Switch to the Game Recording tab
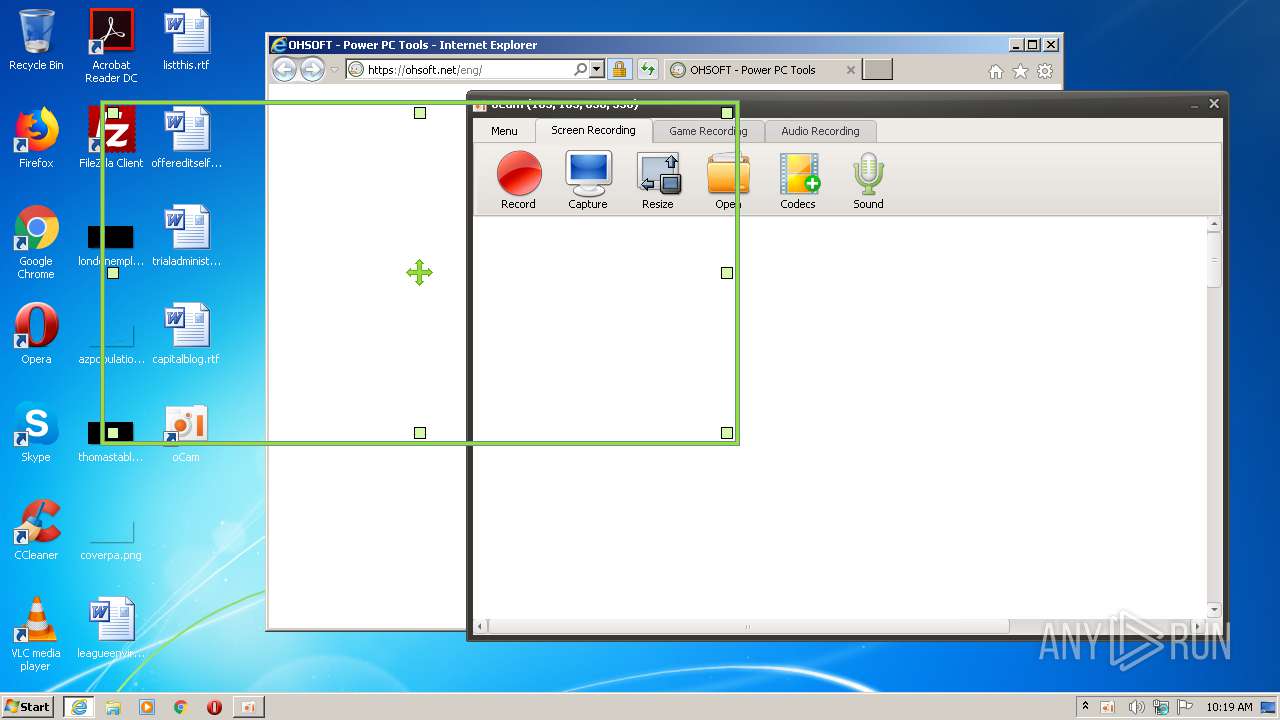The width and height of the screenshot is (1280, 720). [x=708, y=131]
